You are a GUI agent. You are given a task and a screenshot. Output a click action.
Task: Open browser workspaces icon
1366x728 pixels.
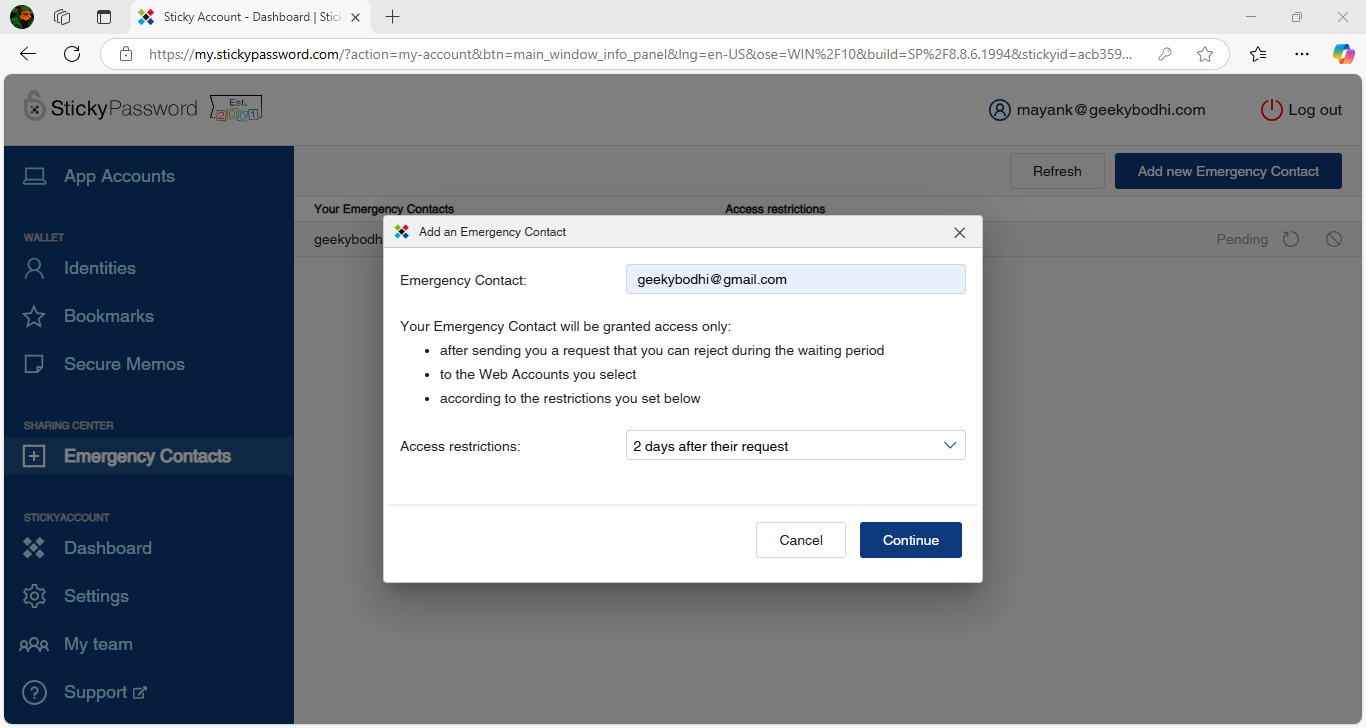point(62,17)
